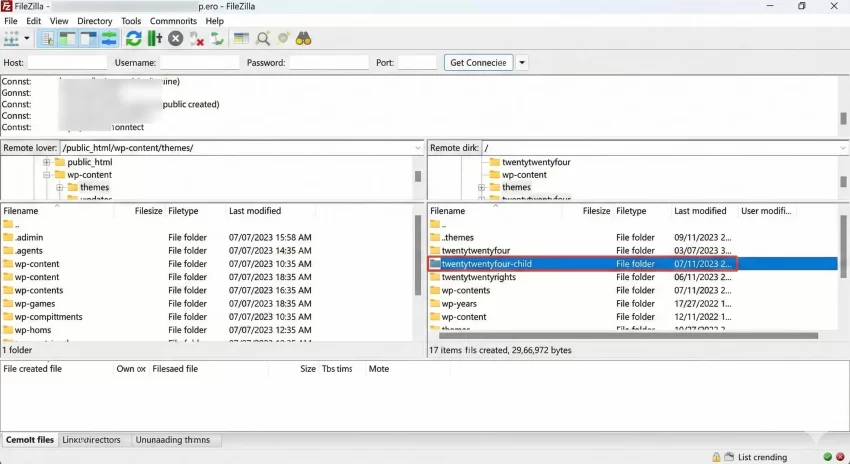Click the Disconnect from server icon
This screenshot has height=464, width=850.
click(x=196, y=39)
